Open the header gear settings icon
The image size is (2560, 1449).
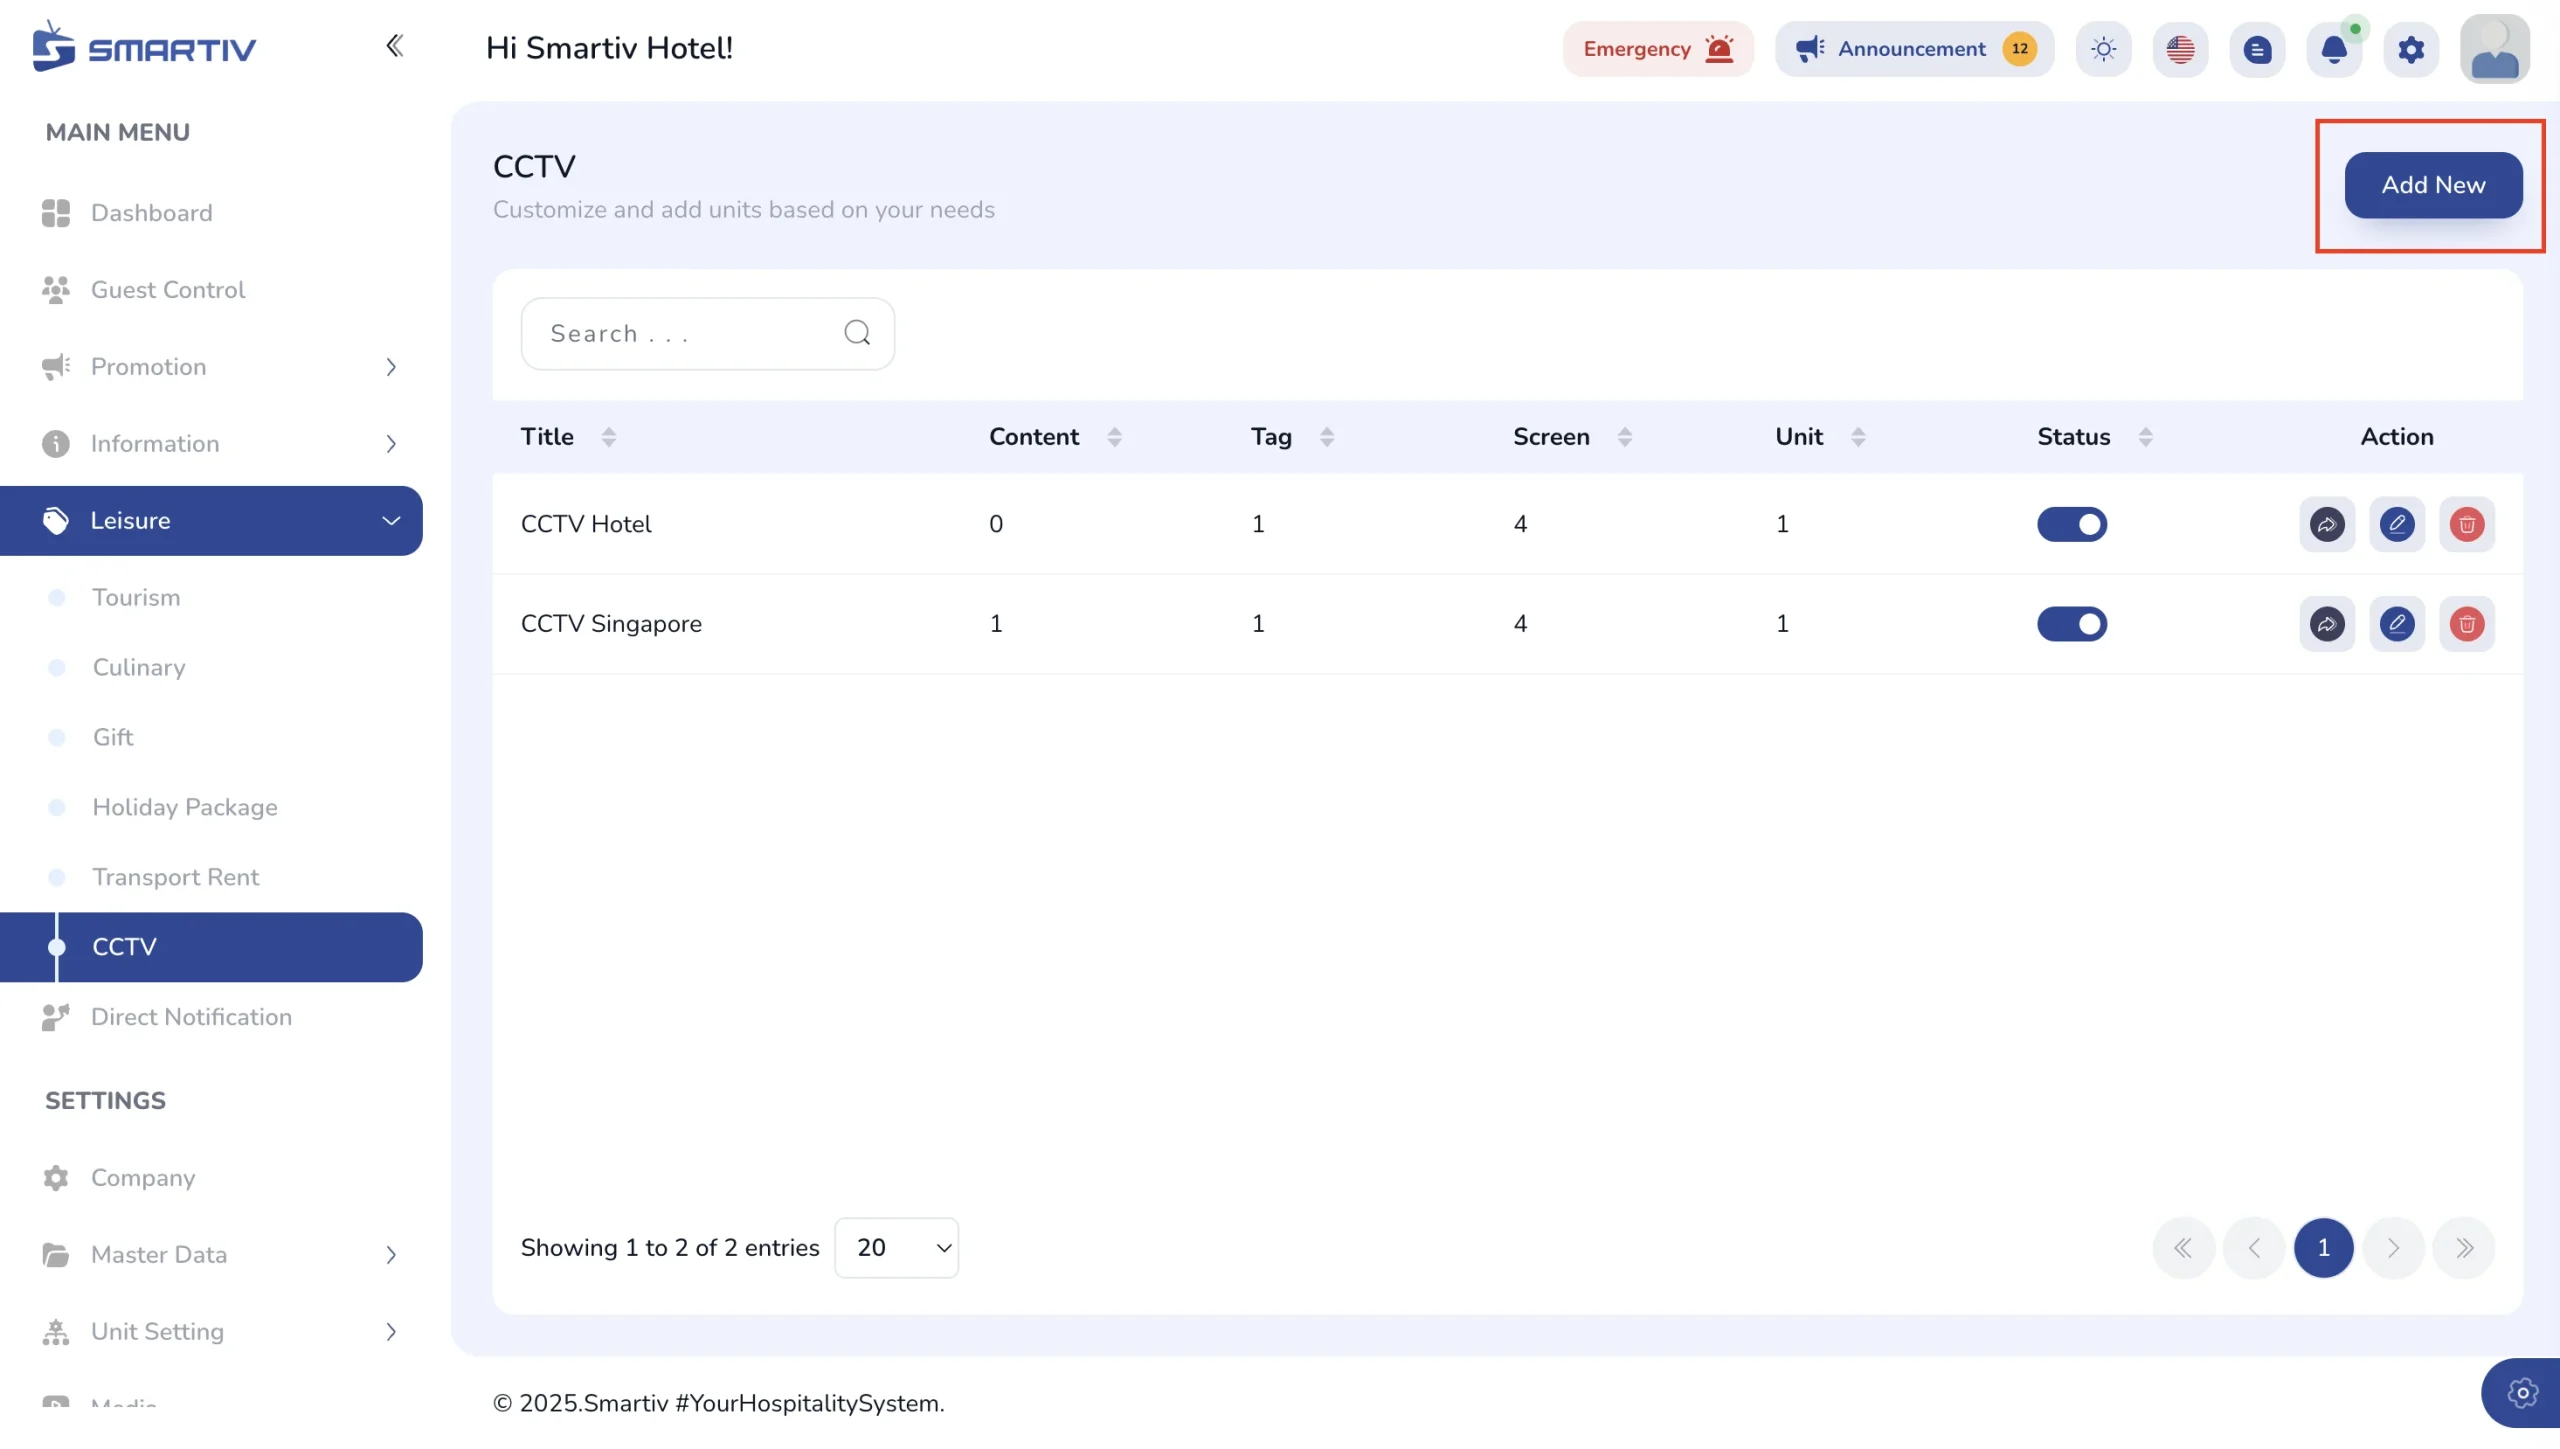pyautogui.click(x=2411, y=49)
